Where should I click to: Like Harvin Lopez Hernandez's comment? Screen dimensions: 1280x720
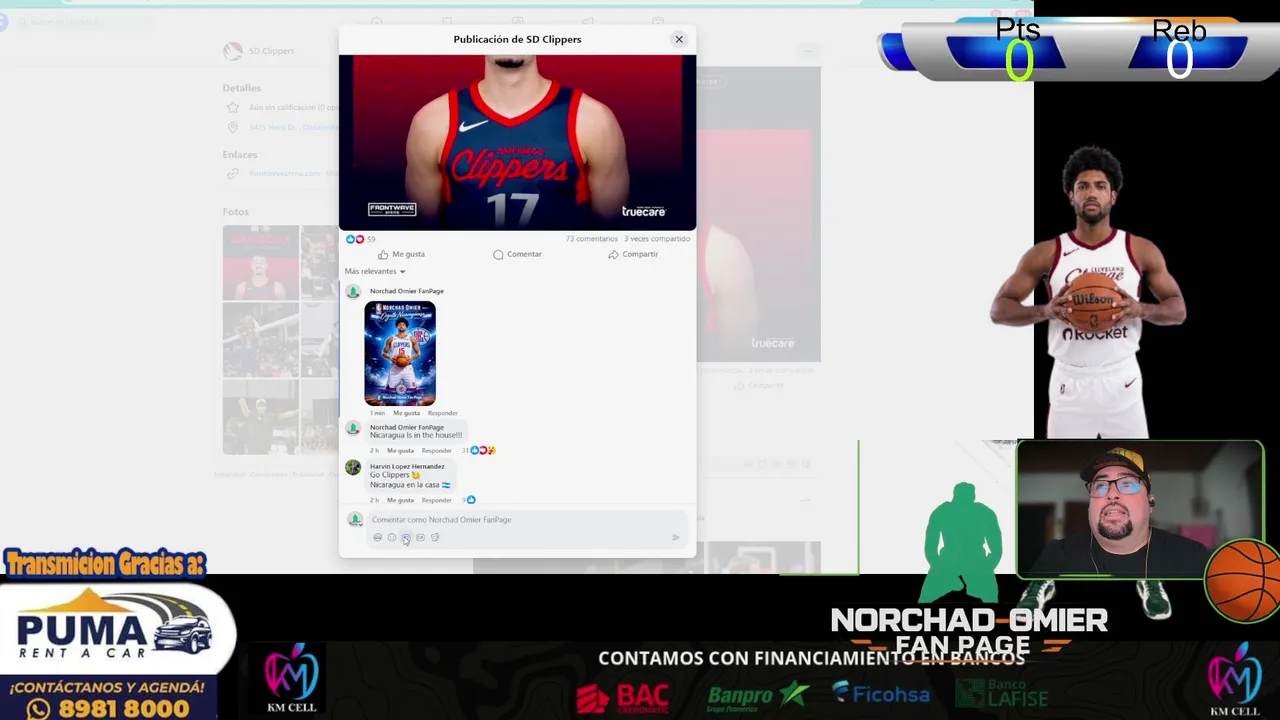[400, 500]
